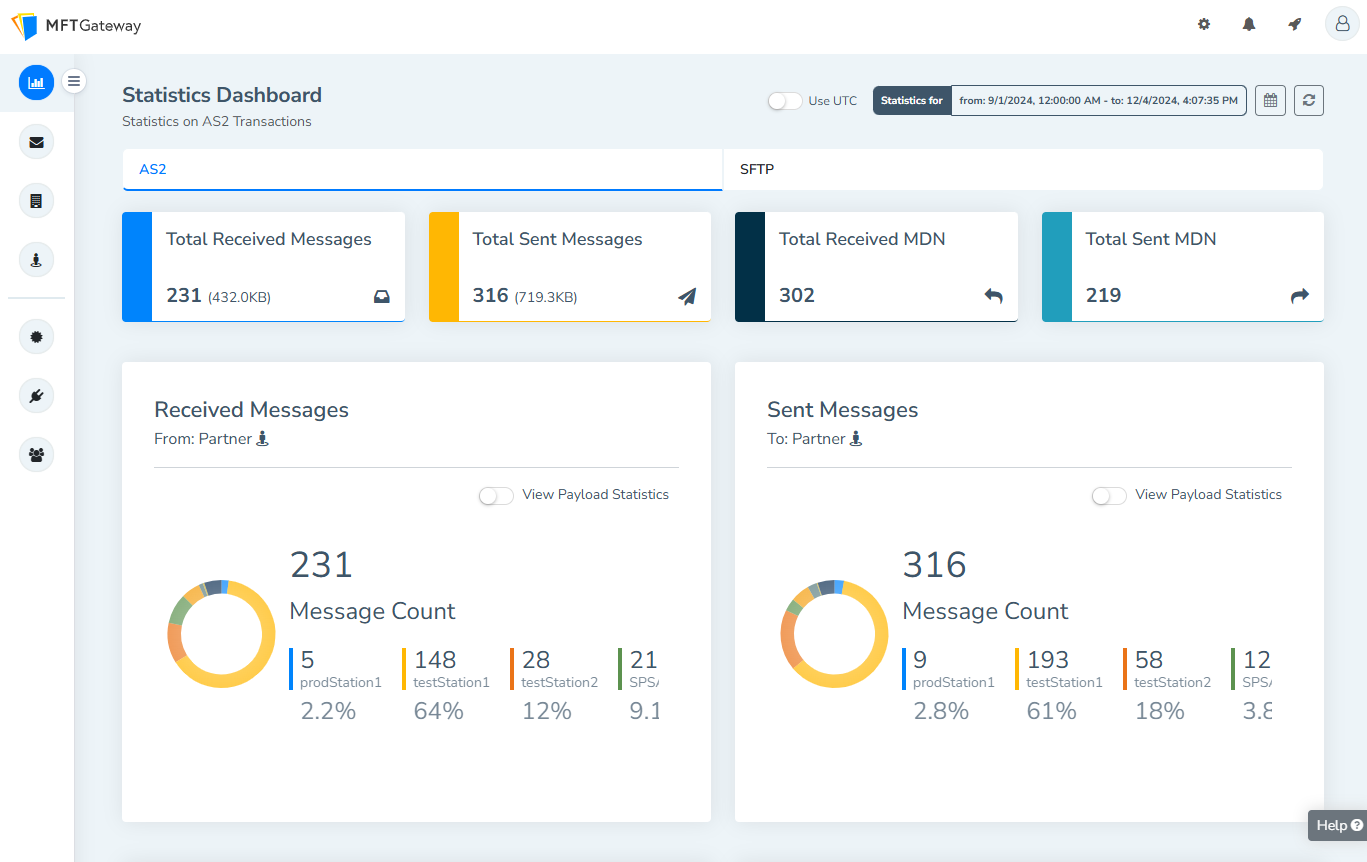Open the Messages envelope icon in sidebar

point(36,142)
